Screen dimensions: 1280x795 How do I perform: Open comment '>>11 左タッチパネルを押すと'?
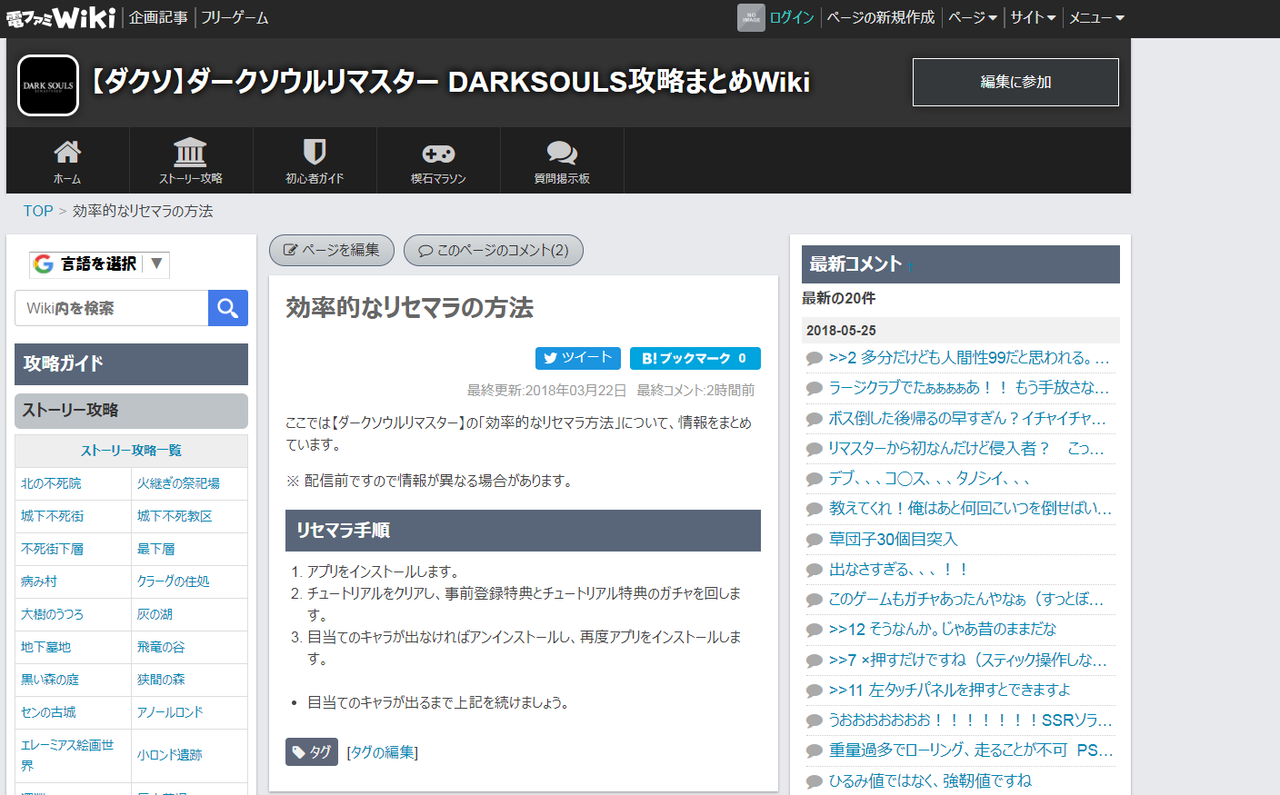(x=950, y=690)
